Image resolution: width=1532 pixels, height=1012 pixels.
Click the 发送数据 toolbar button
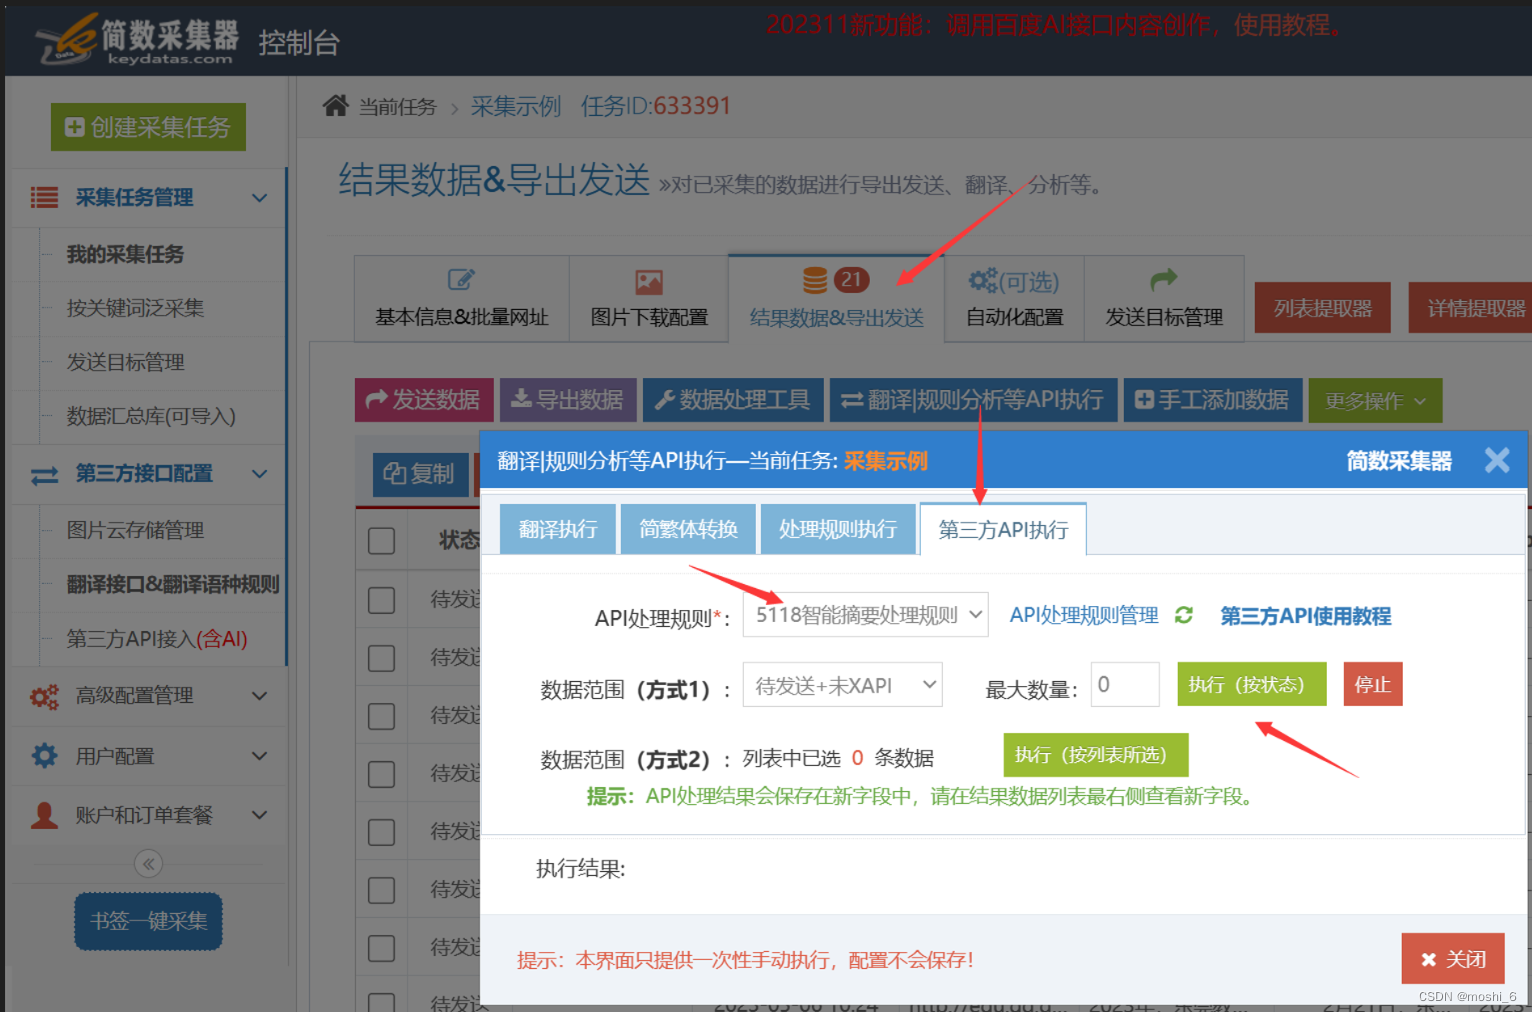pyautogui.click(x=424, y=400)
